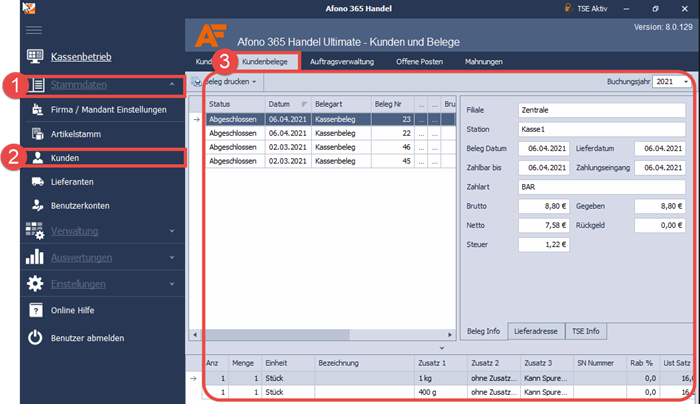The height and width of the screenshot is (404, 700).
Task: Open the Beleg drucken dropdown arrow
Action: tap(254, 82)
